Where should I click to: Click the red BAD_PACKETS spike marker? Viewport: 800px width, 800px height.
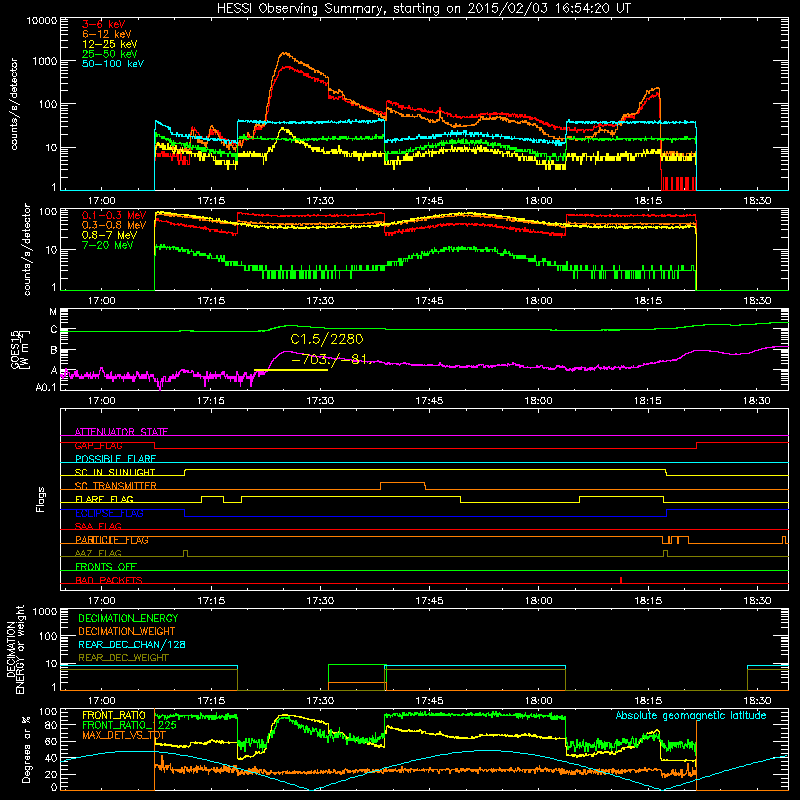(x=621, y=580)
